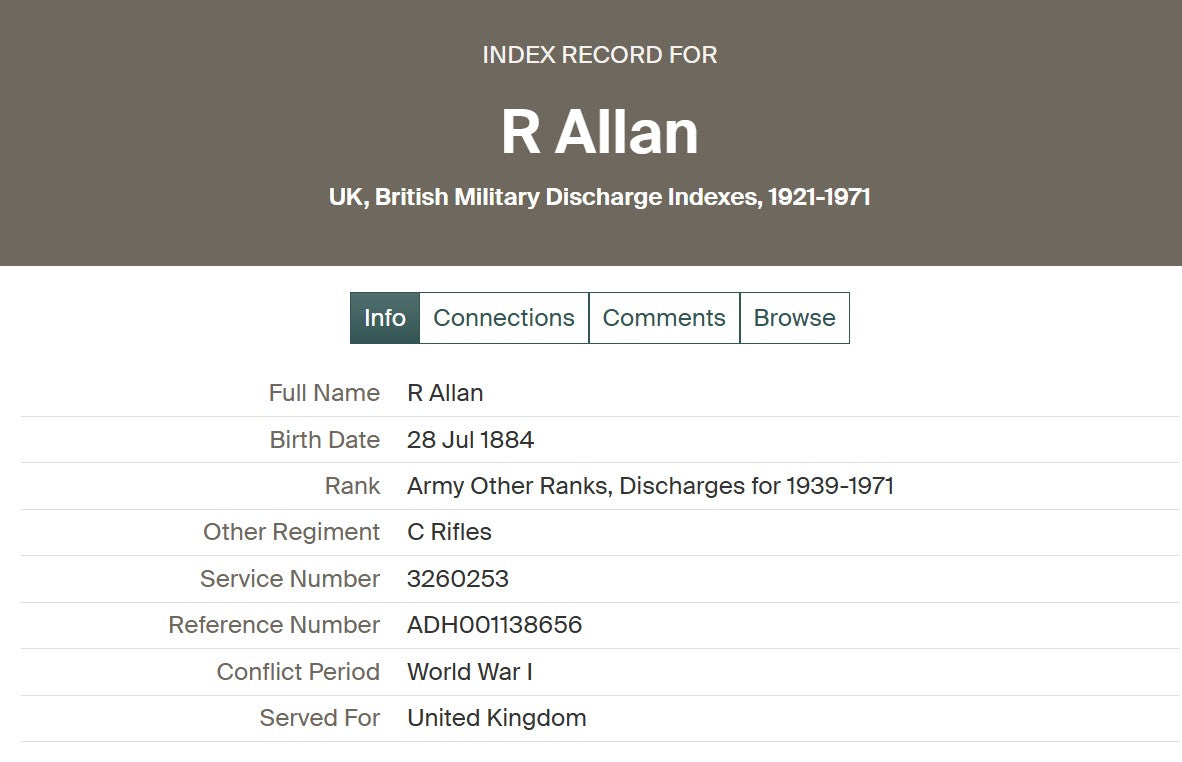Click service number 3260253
Screen dimensions: 1182x762
tap(458, 579)
